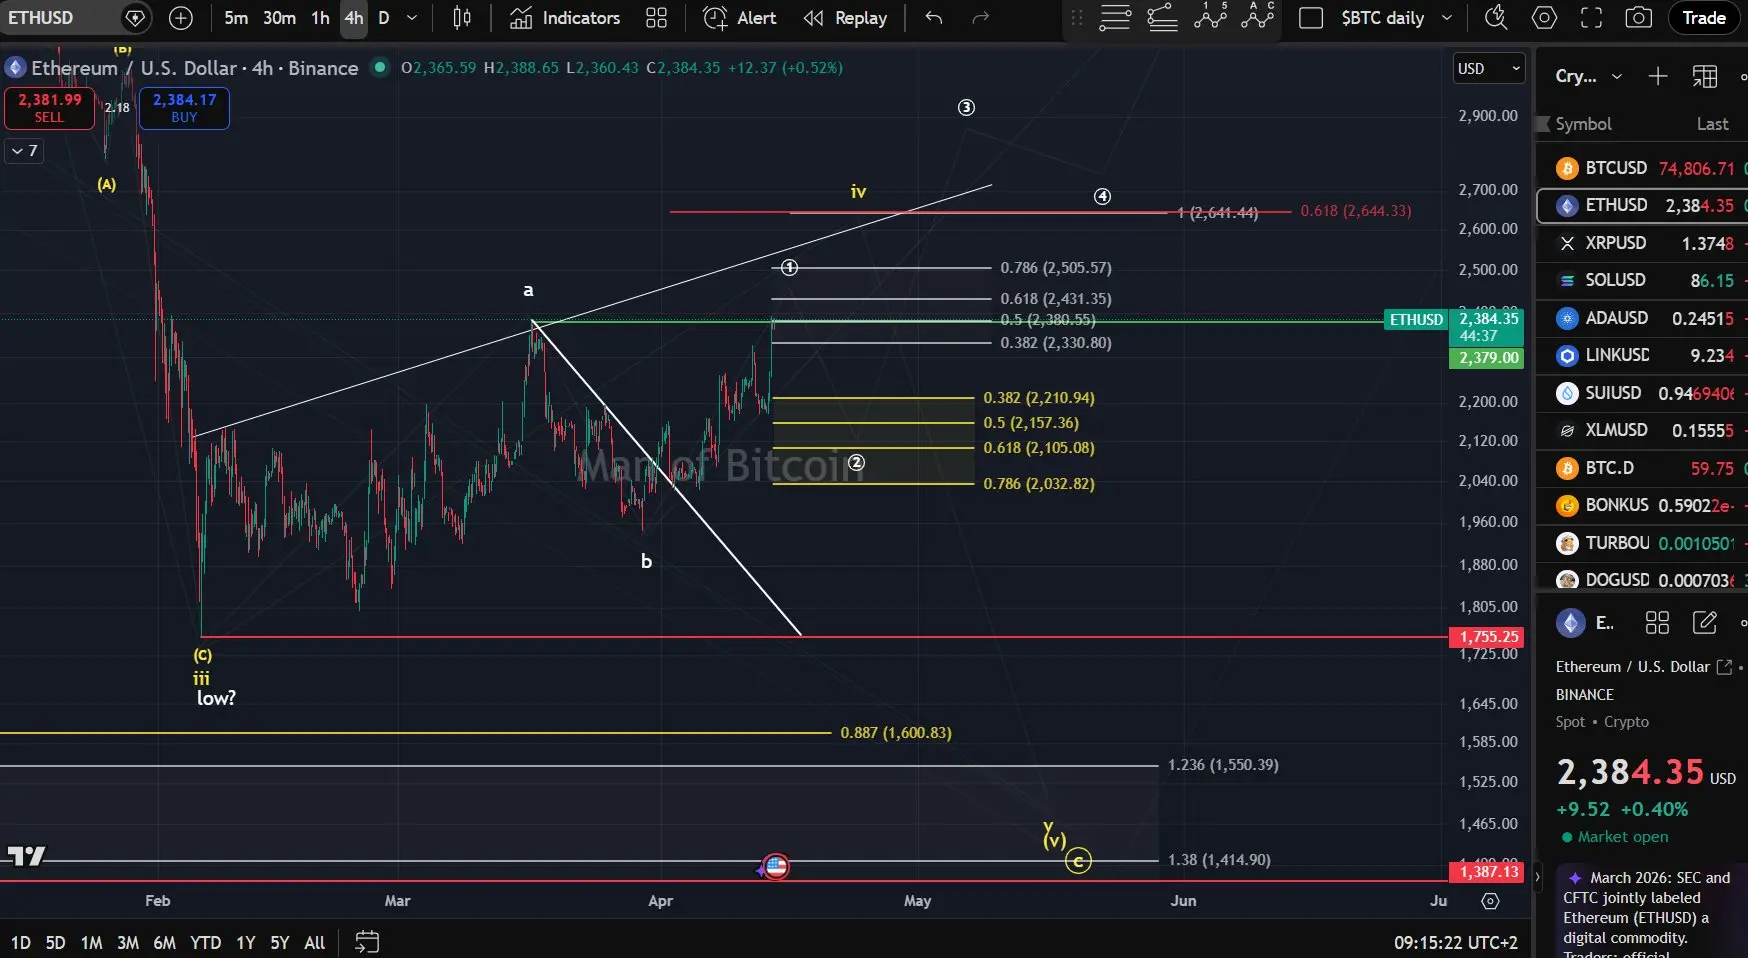Grab the floating drawing toolbar drag handle

pos(1077,18)
